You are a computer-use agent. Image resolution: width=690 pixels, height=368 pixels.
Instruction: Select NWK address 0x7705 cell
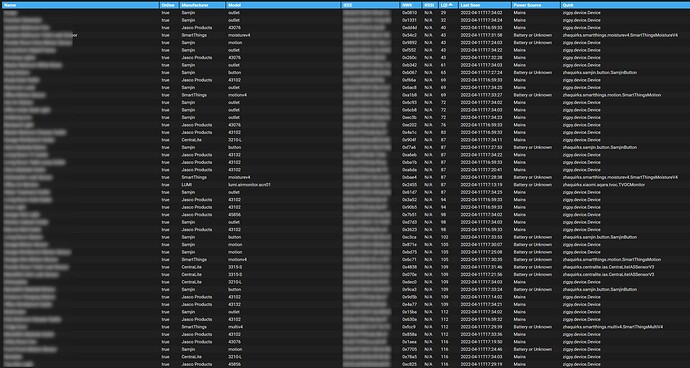click(x=409, y=350)
